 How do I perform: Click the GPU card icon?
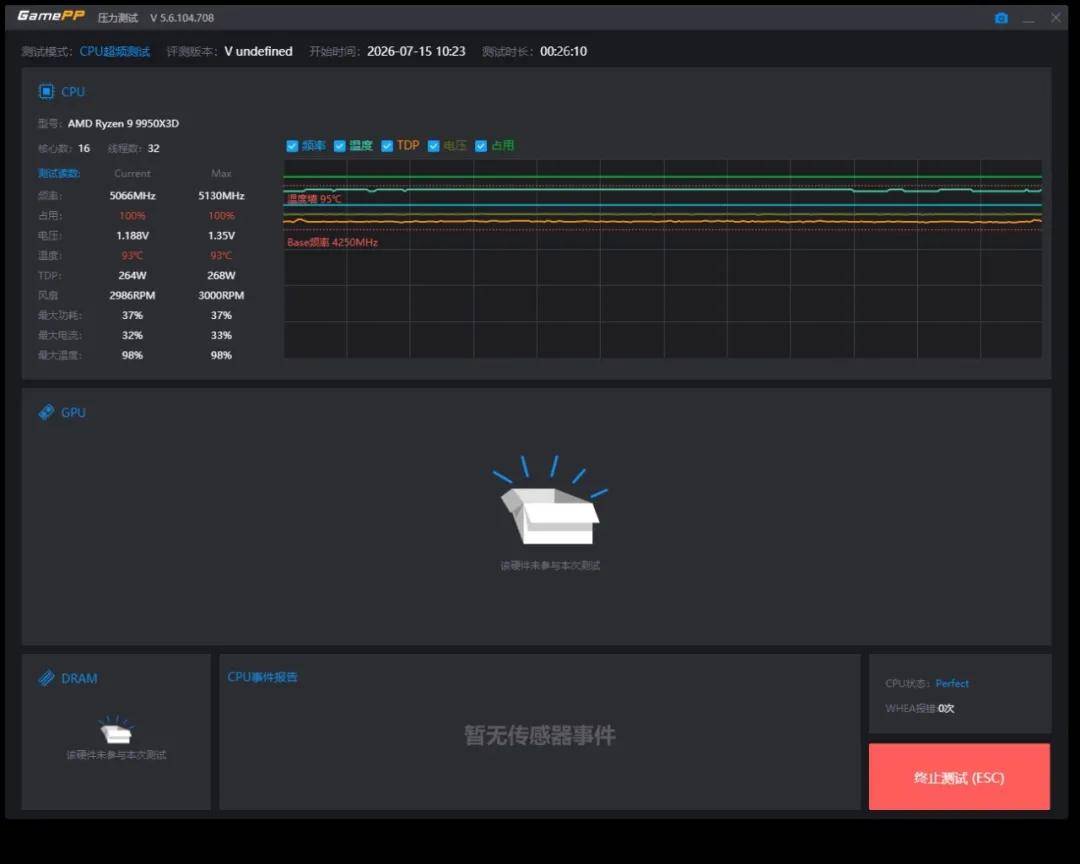tap(46, 412)
